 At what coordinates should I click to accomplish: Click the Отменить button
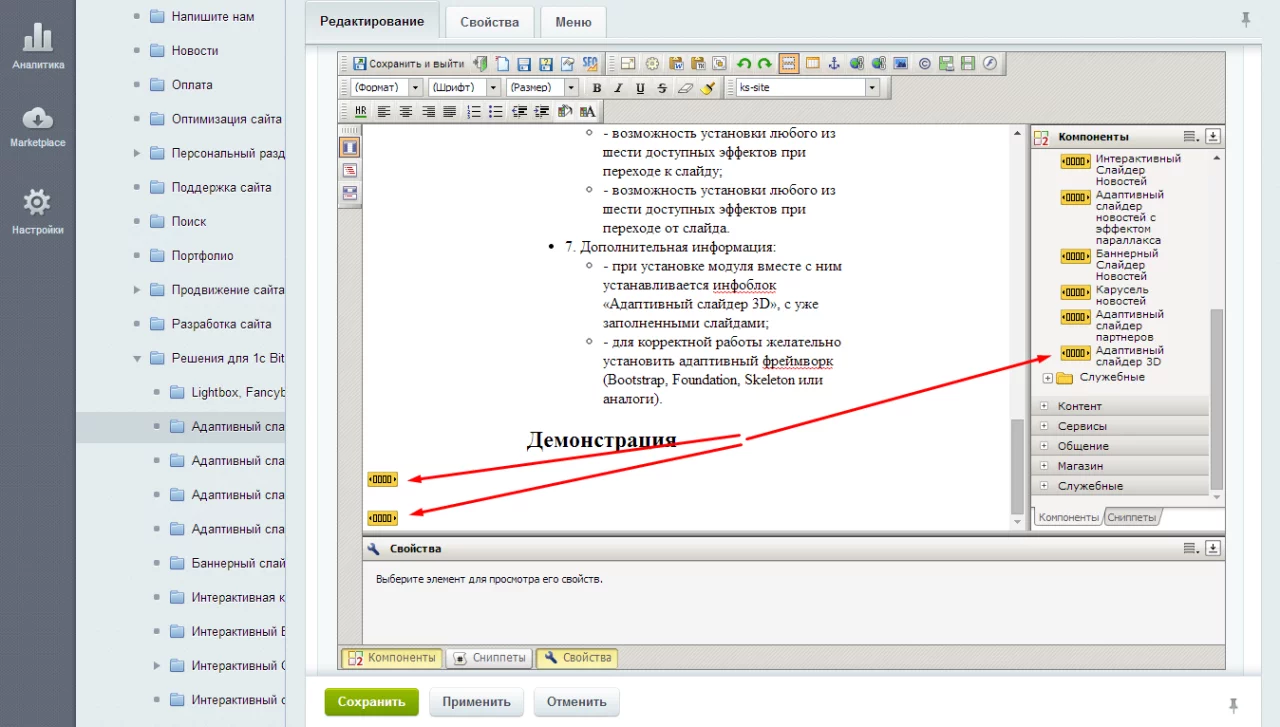tap(576, 702)
